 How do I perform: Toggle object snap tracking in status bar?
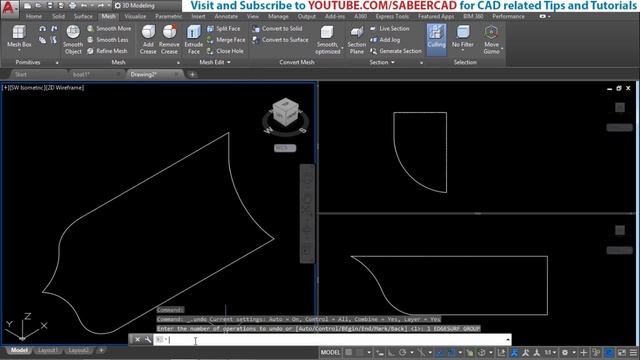[440, 352]
